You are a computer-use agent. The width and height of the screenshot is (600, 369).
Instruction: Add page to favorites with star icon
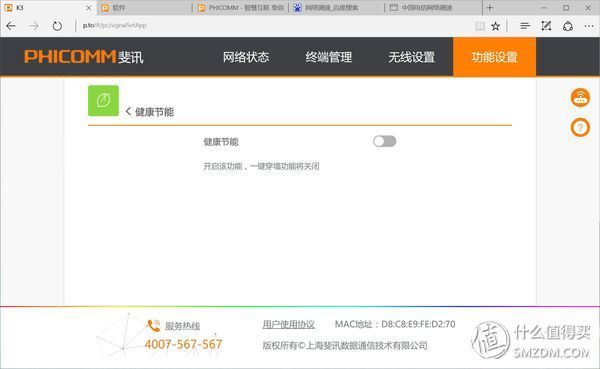coord(496,26)
